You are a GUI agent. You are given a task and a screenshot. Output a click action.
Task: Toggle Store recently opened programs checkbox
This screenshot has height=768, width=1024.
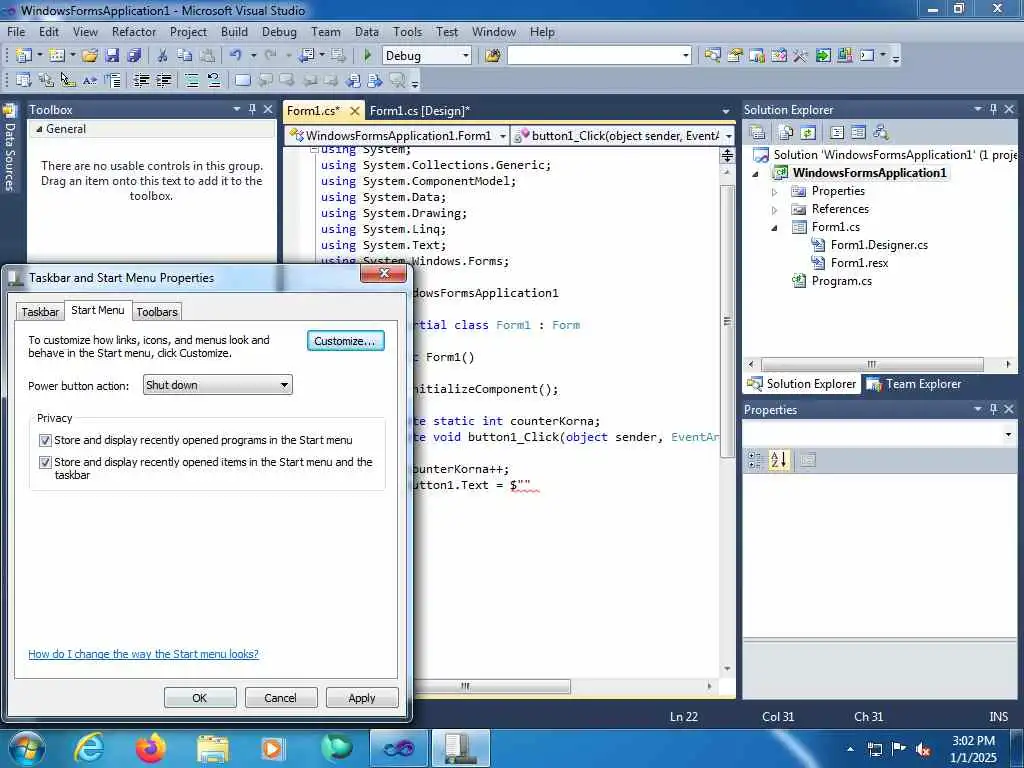pyautogui.click(x=45, y=440)
